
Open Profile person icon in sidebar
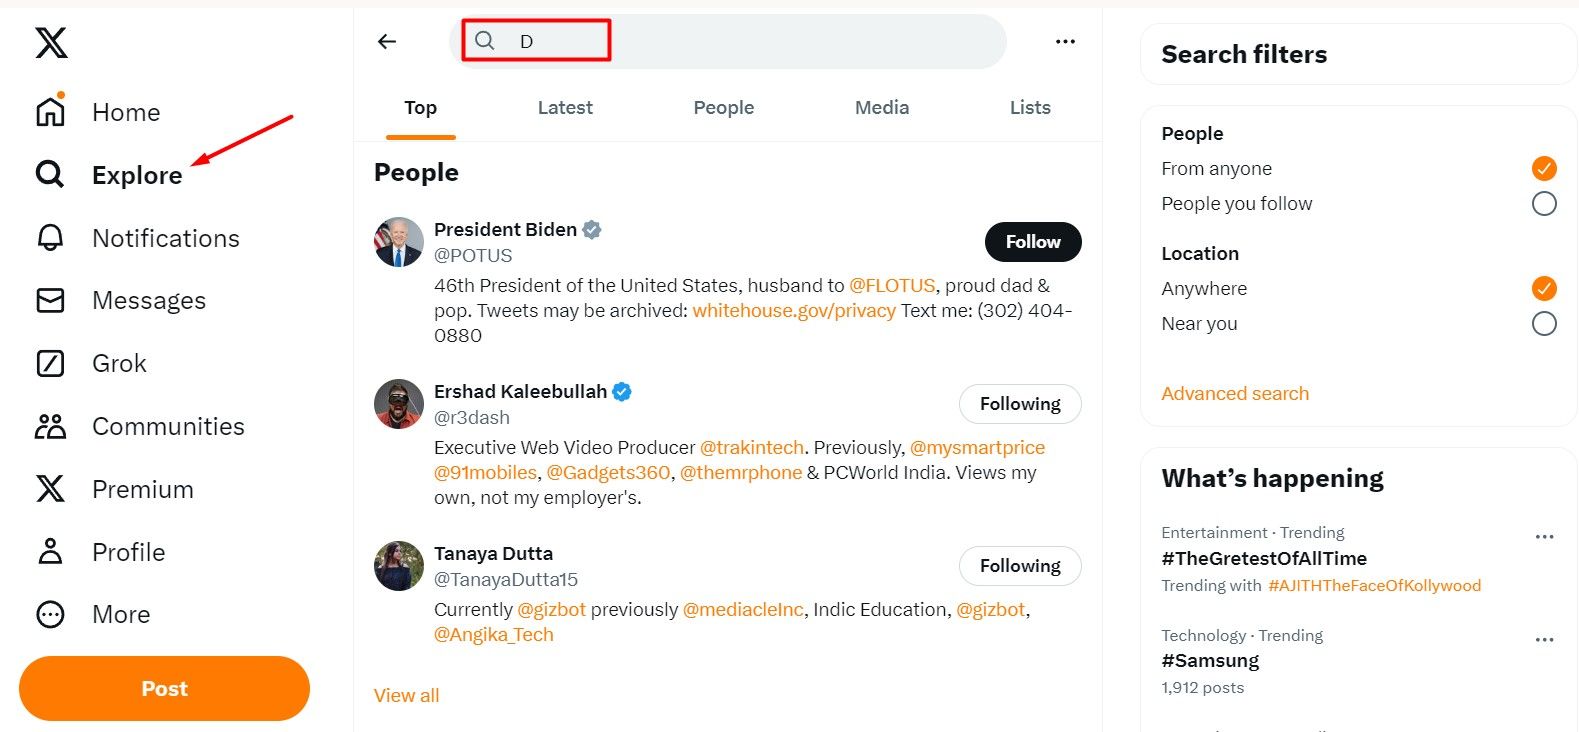50,552
